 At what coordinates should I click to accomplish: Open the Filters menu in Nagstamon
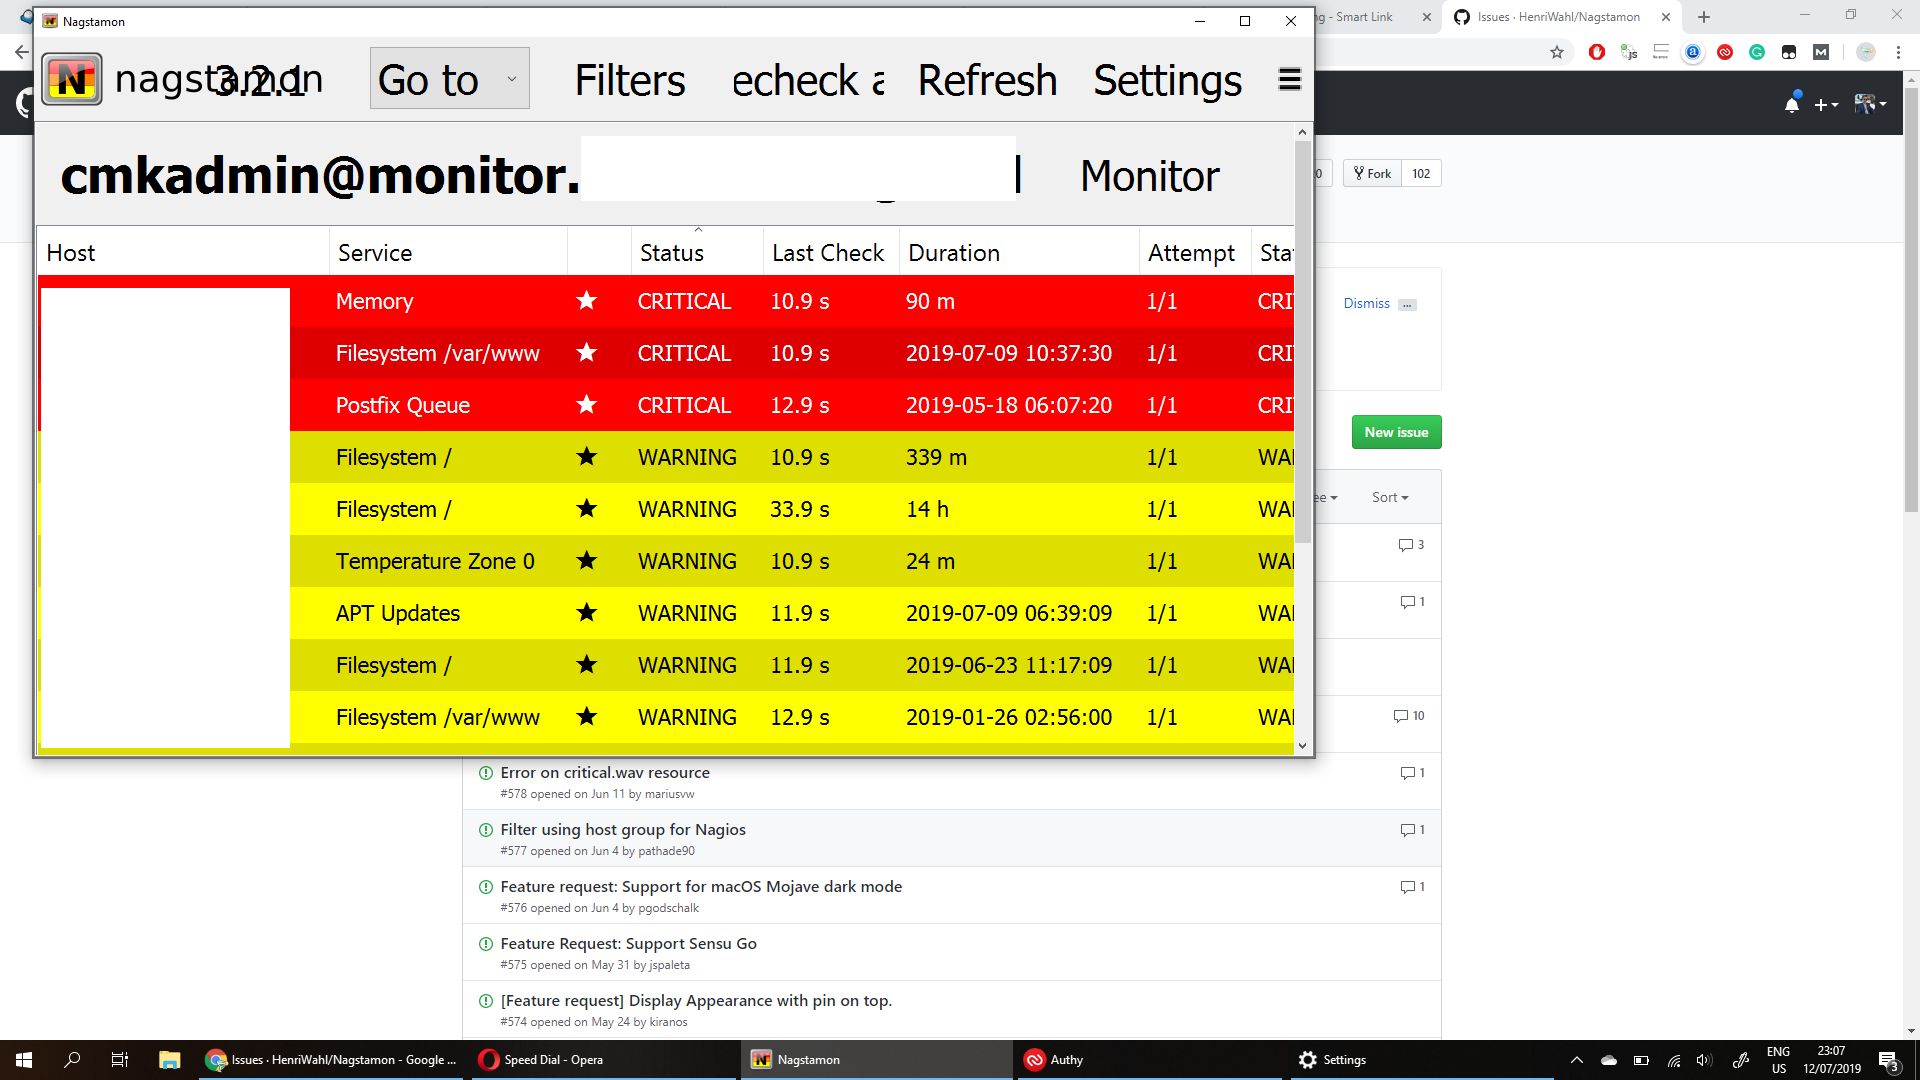(629, 80)
